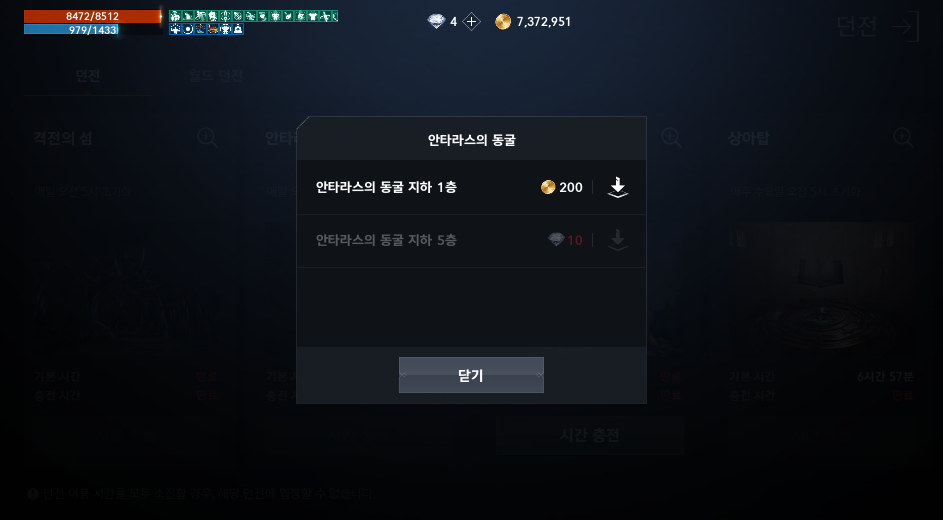Click the colorful food buff icon in blue row
The image size is (943, 520).
(213, 29)
